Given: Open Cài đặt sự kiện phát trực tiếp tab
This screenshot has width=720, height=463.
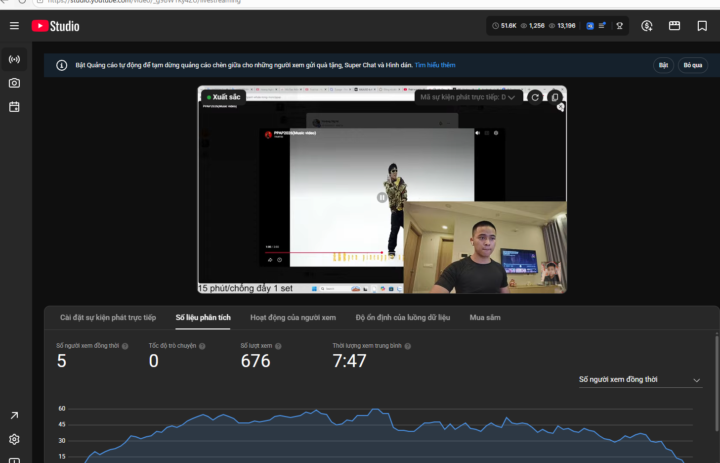Looking at the screenshot, I should (108, 317).
